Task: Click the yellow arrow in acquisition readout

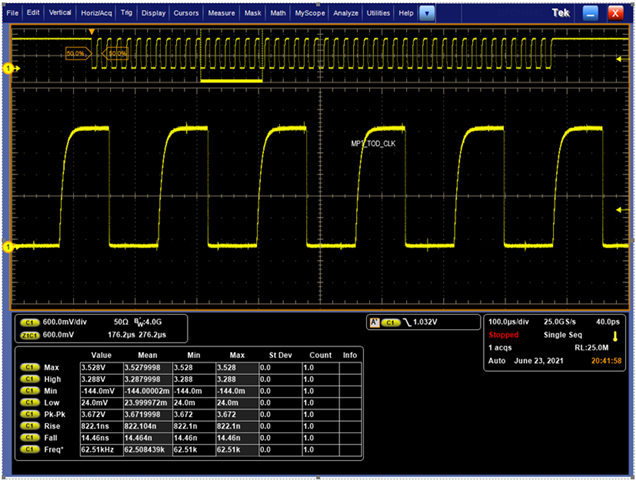Action: pos(615,335)
